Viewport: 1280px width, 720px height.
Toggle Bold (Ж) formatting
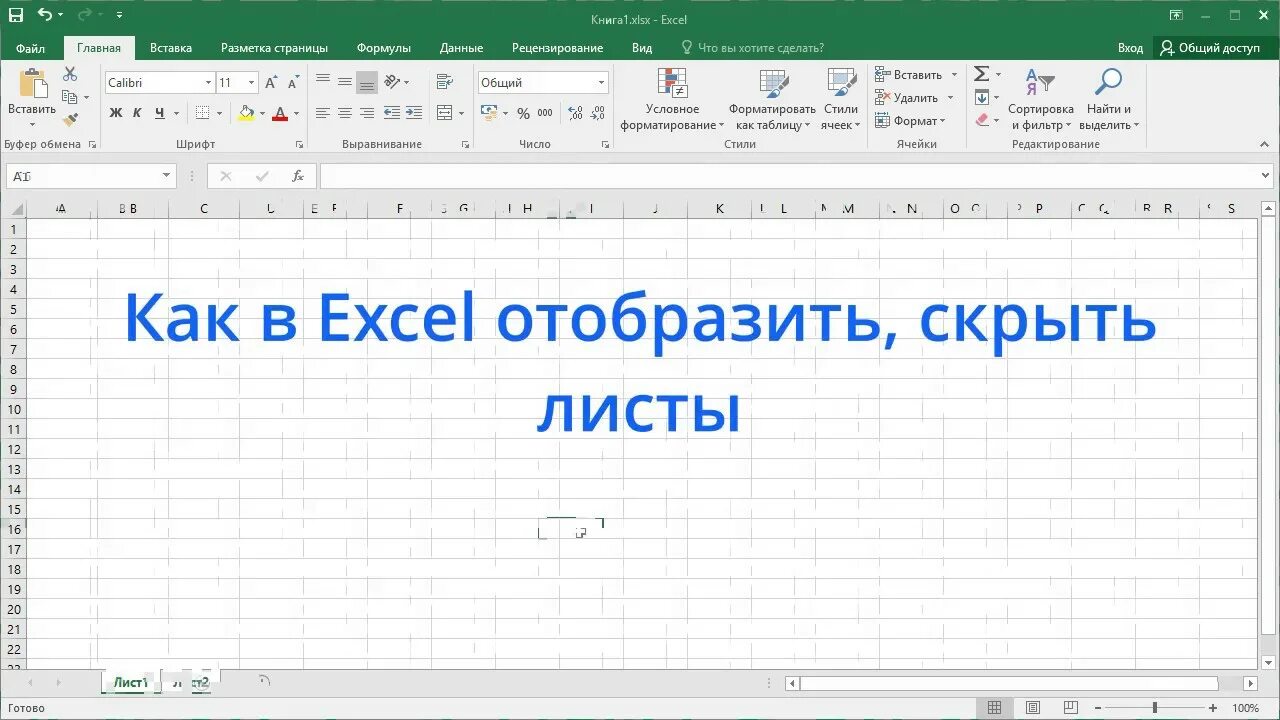coord(116,113)
